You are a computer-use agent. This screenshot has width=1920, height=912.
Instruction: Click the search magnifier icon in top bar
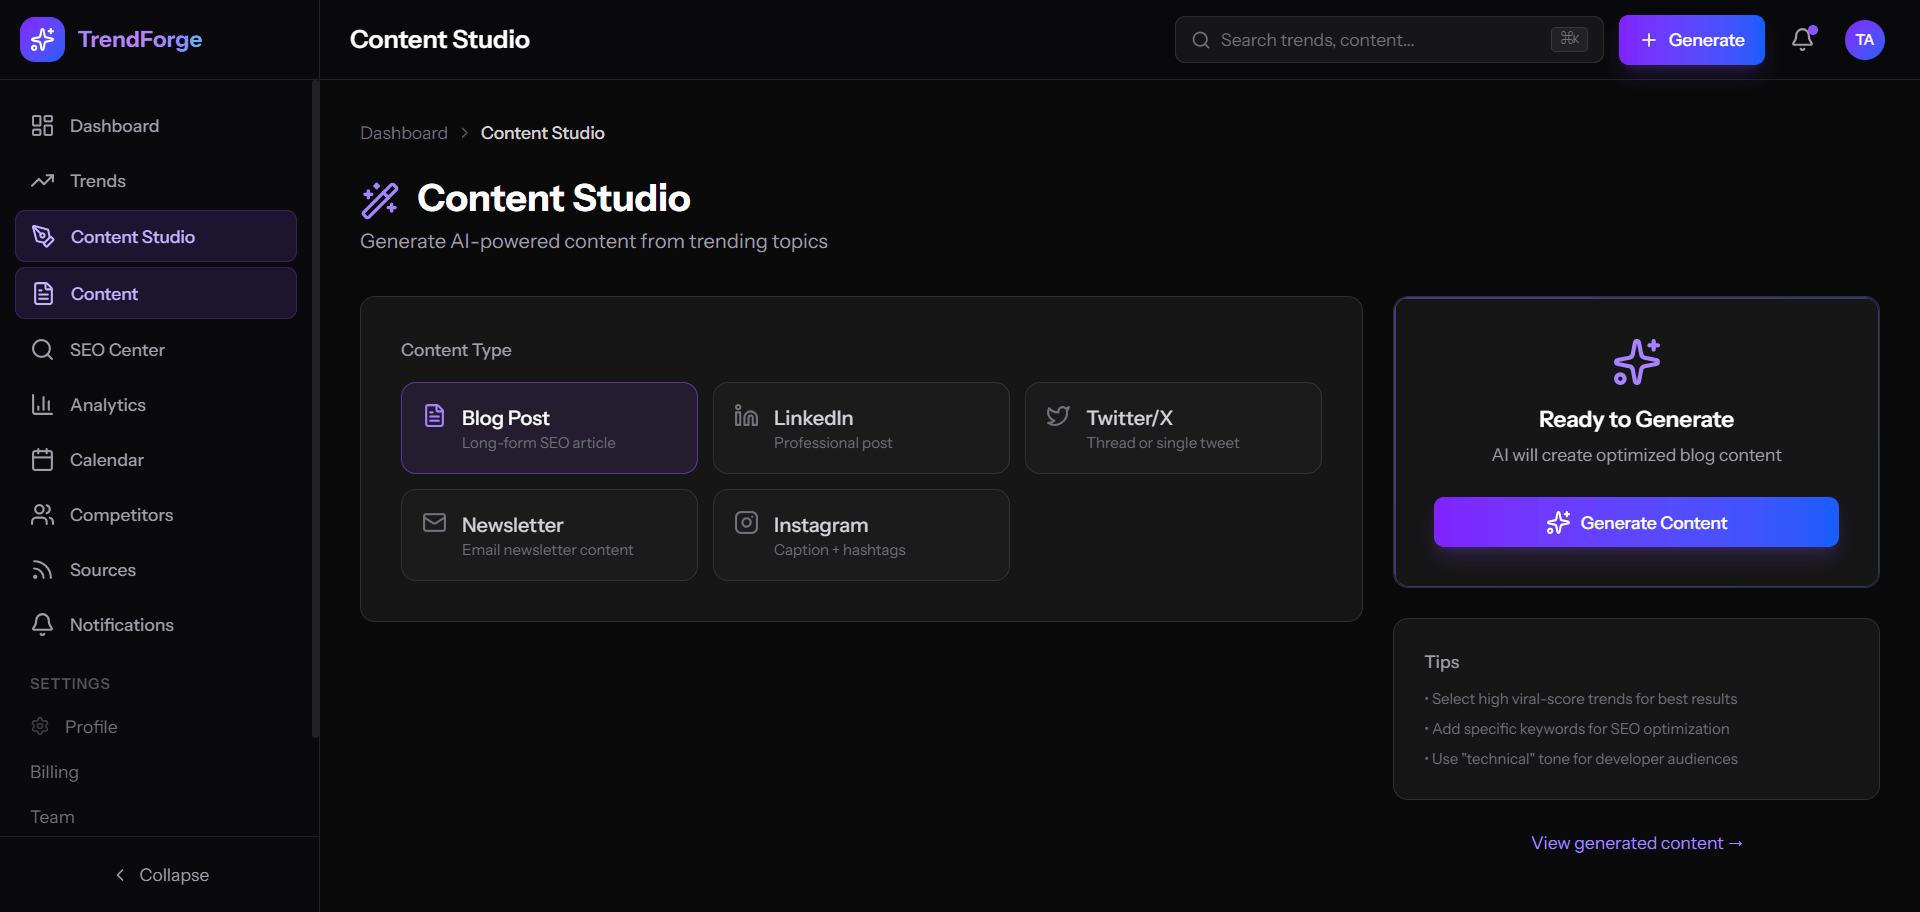[1200, 40]
